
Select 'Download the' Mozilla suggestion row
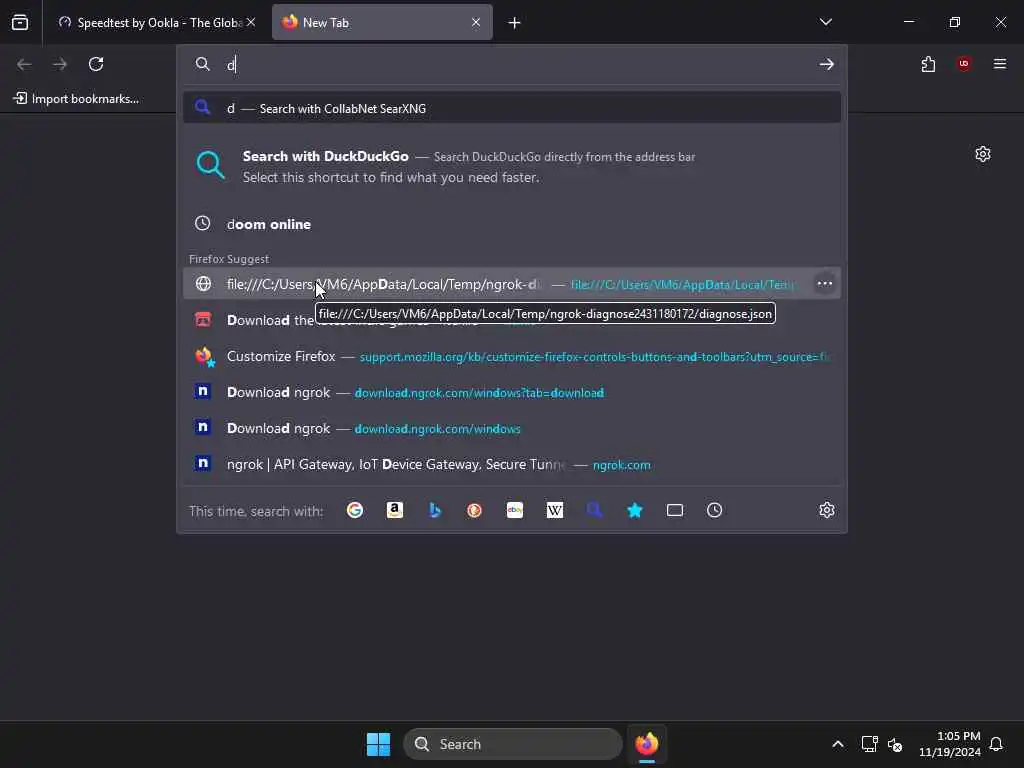[512, 320]
